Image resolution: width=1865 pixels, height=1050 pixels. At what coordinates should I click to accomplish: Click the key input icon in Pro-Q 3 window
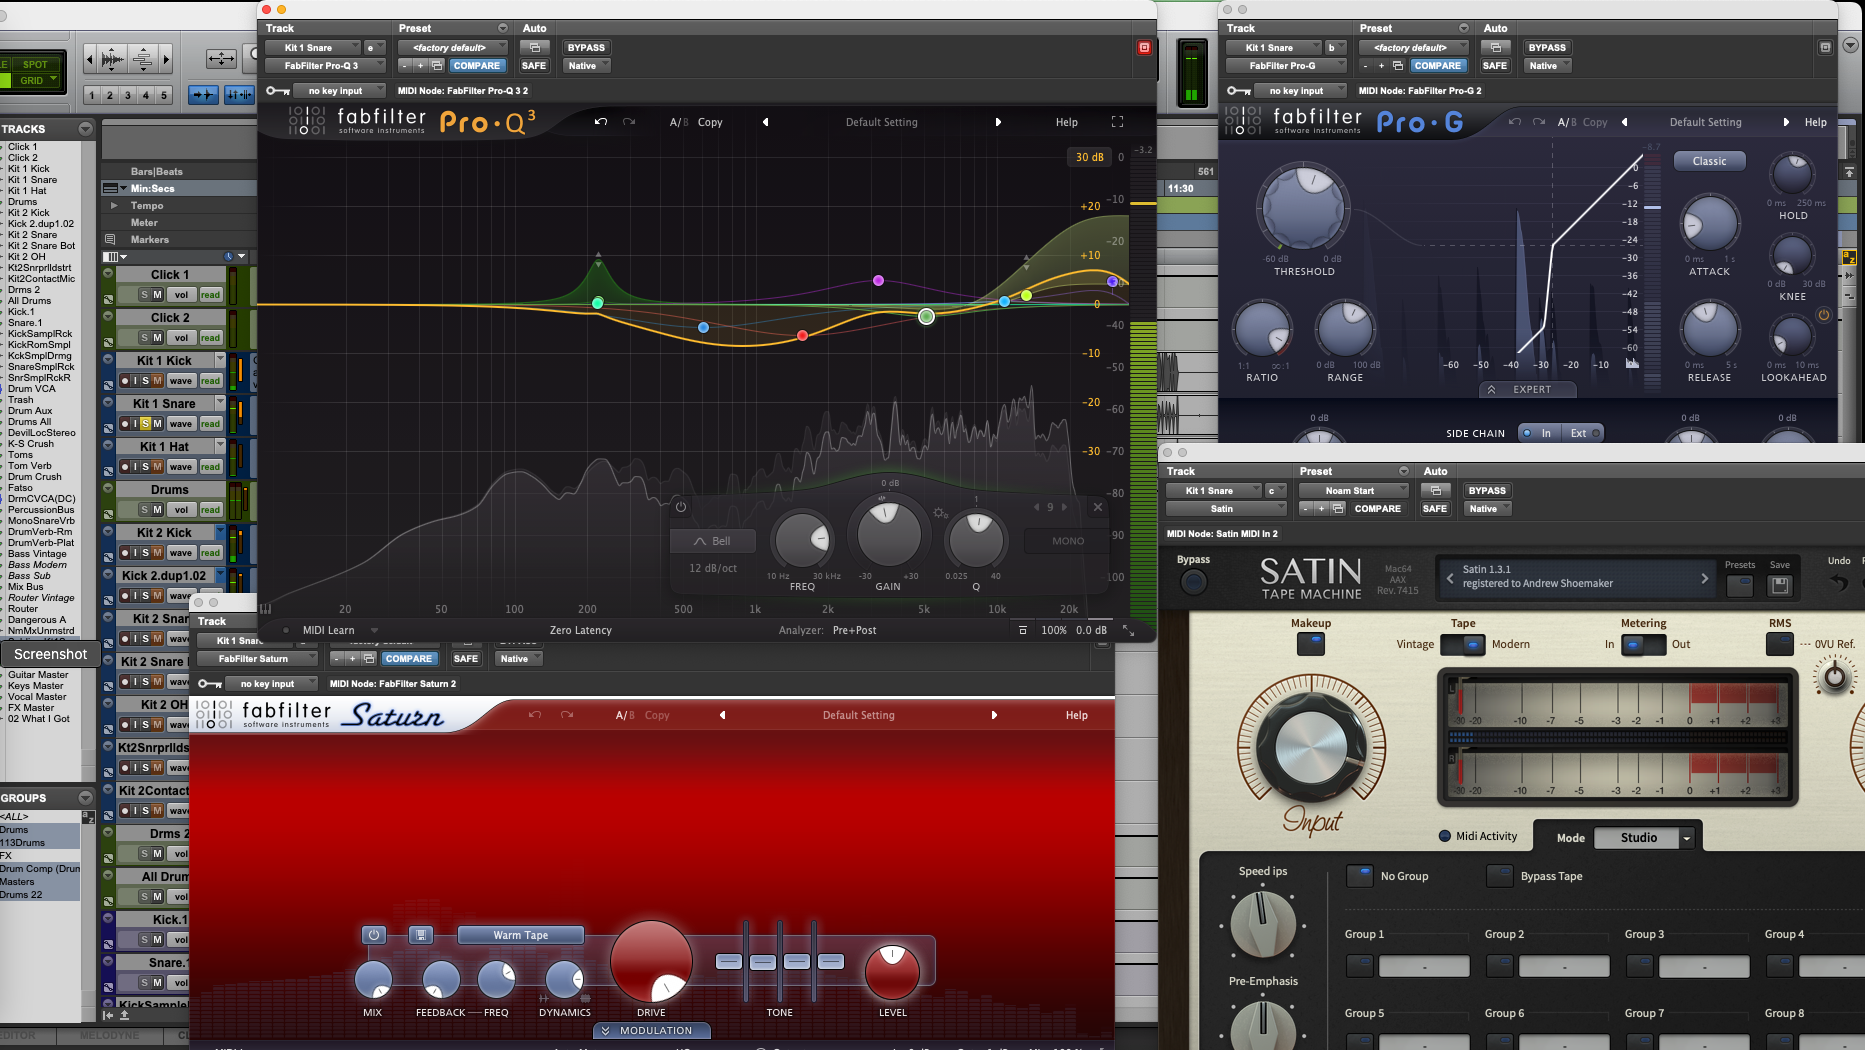pyautogui.click(x=278, y=91)
